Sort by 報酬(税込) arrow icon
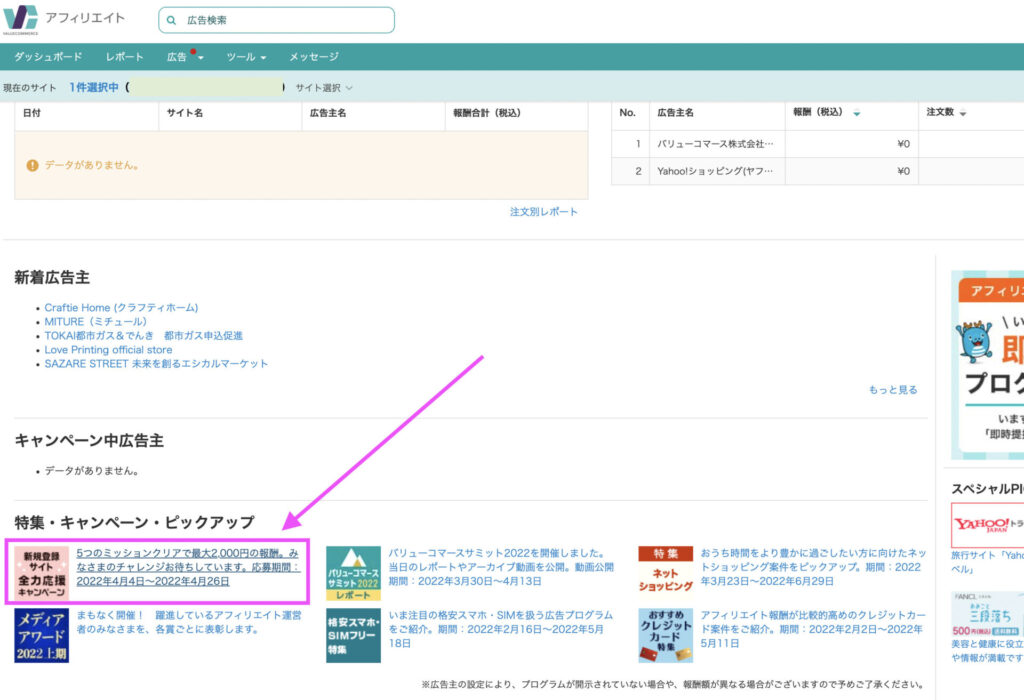Screen dimensions: 1024x700 pos(857,114)
